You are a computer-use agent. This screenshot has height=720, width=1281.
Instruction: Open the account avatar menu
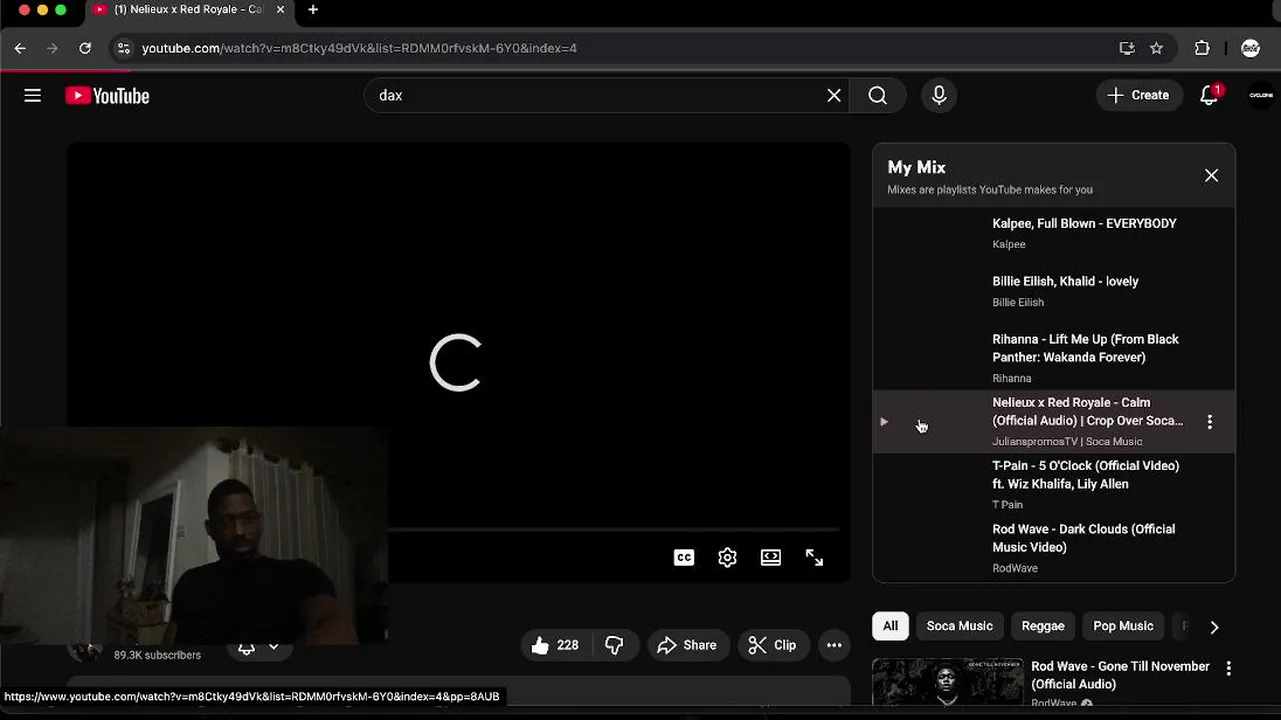point(1261,95)
